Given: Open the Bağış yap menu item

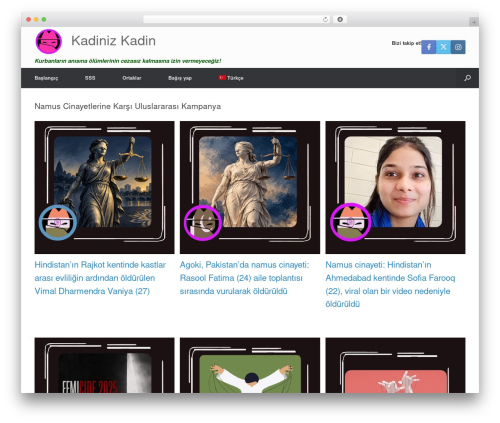Looking at the screenshot, I should 180,78.
